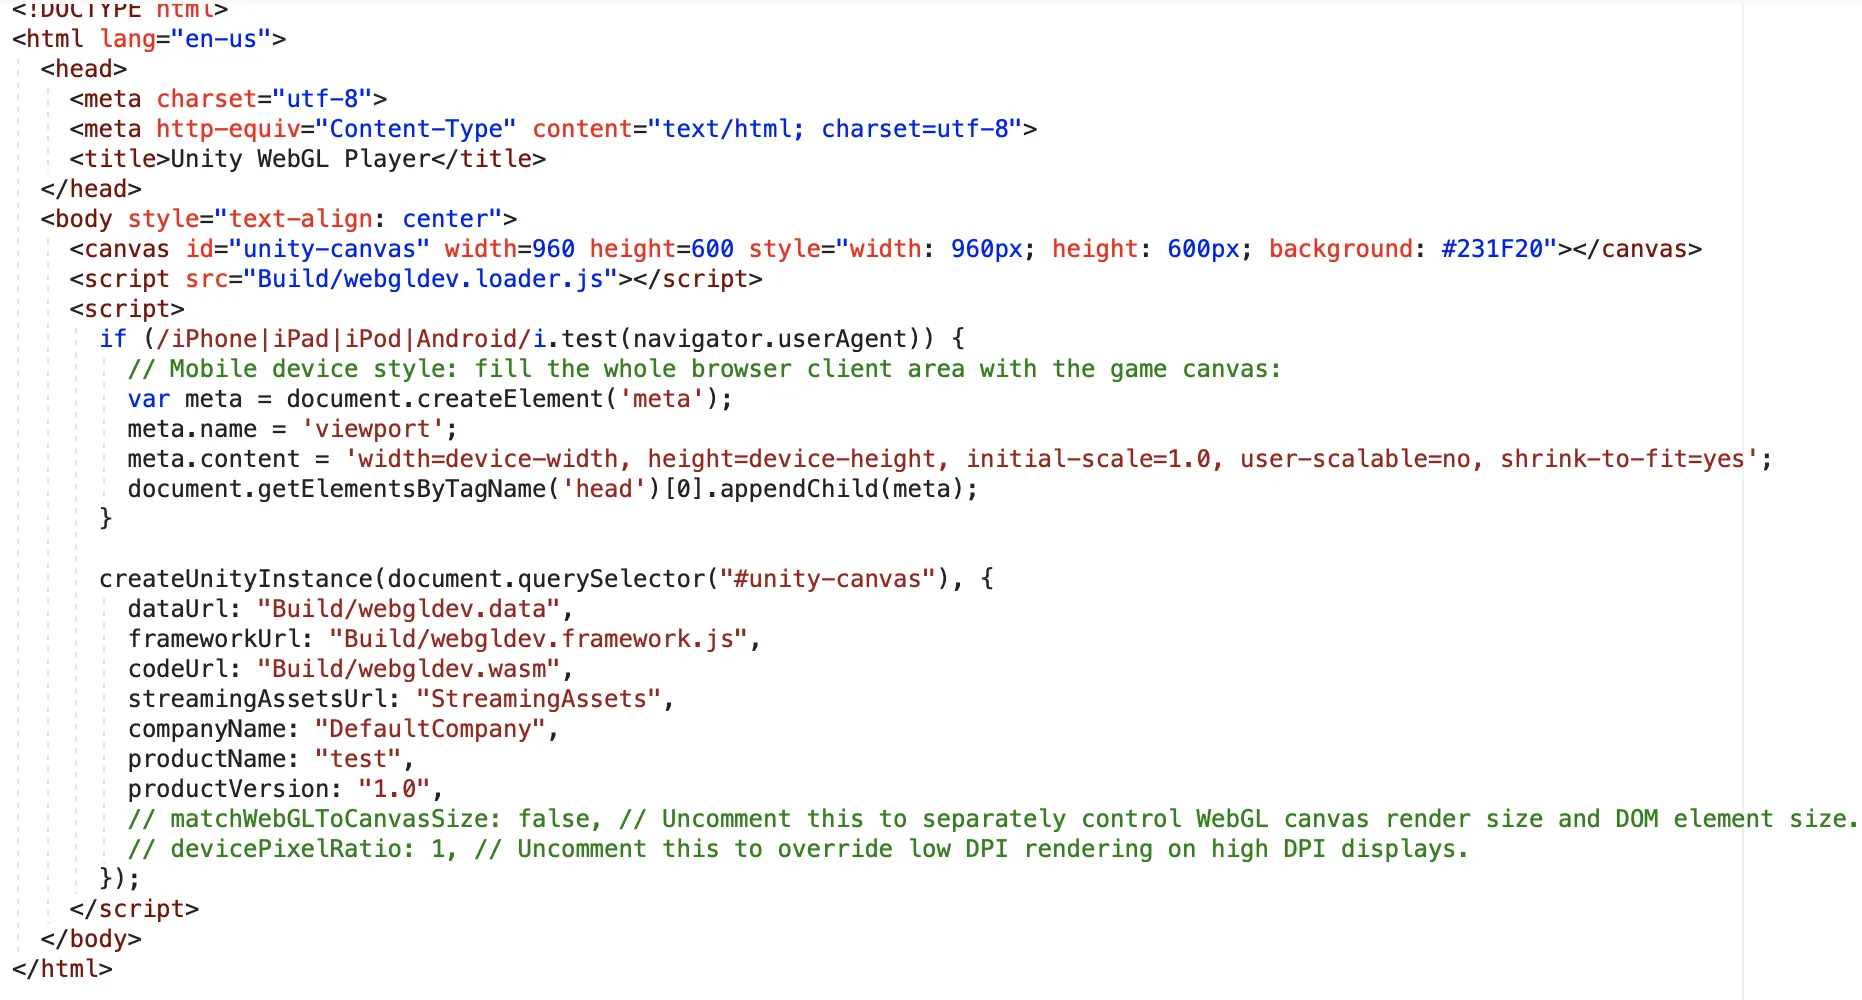The width and height of the screenshot is (1862, 1000).
Task: Click the 'Mobile device style' comment line
Action: coord(704,369)
